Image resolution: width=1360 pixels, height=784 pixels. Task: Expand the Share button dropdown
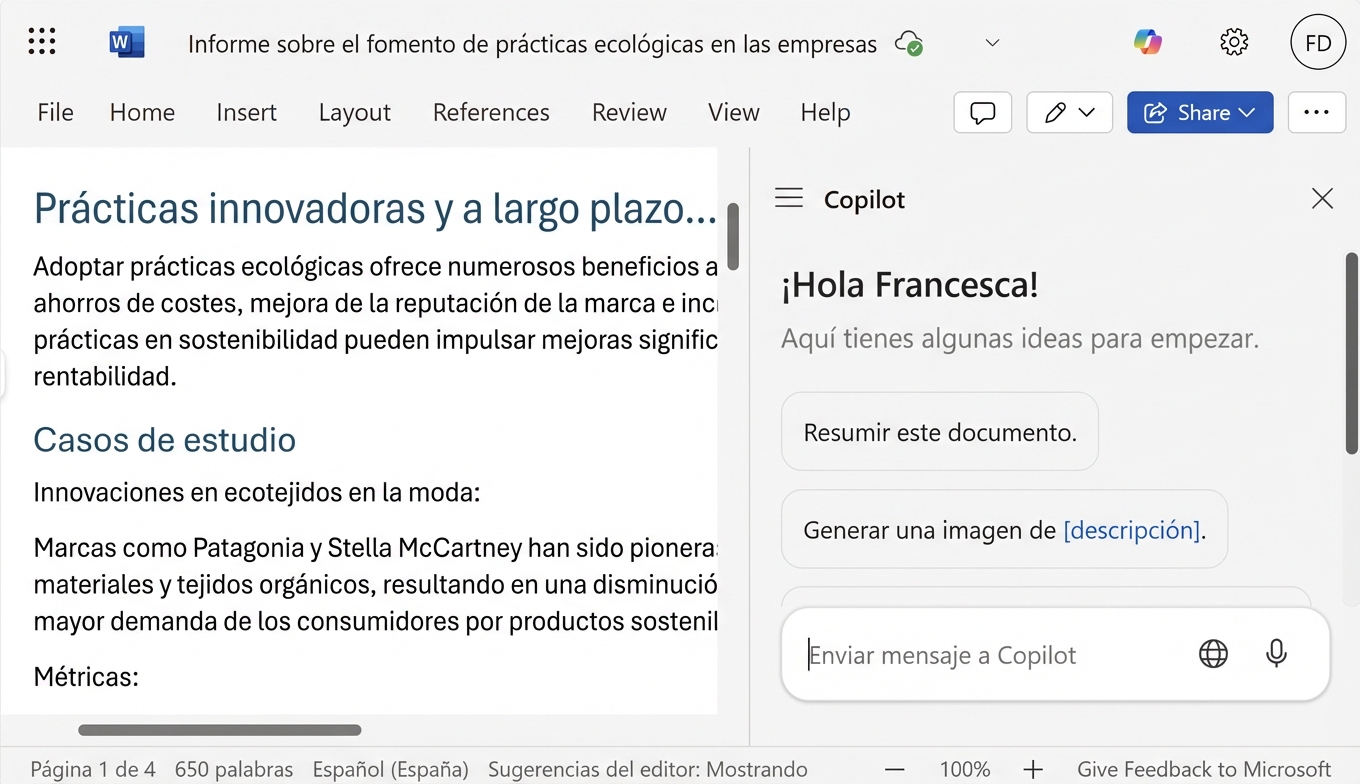(1246, 112)
